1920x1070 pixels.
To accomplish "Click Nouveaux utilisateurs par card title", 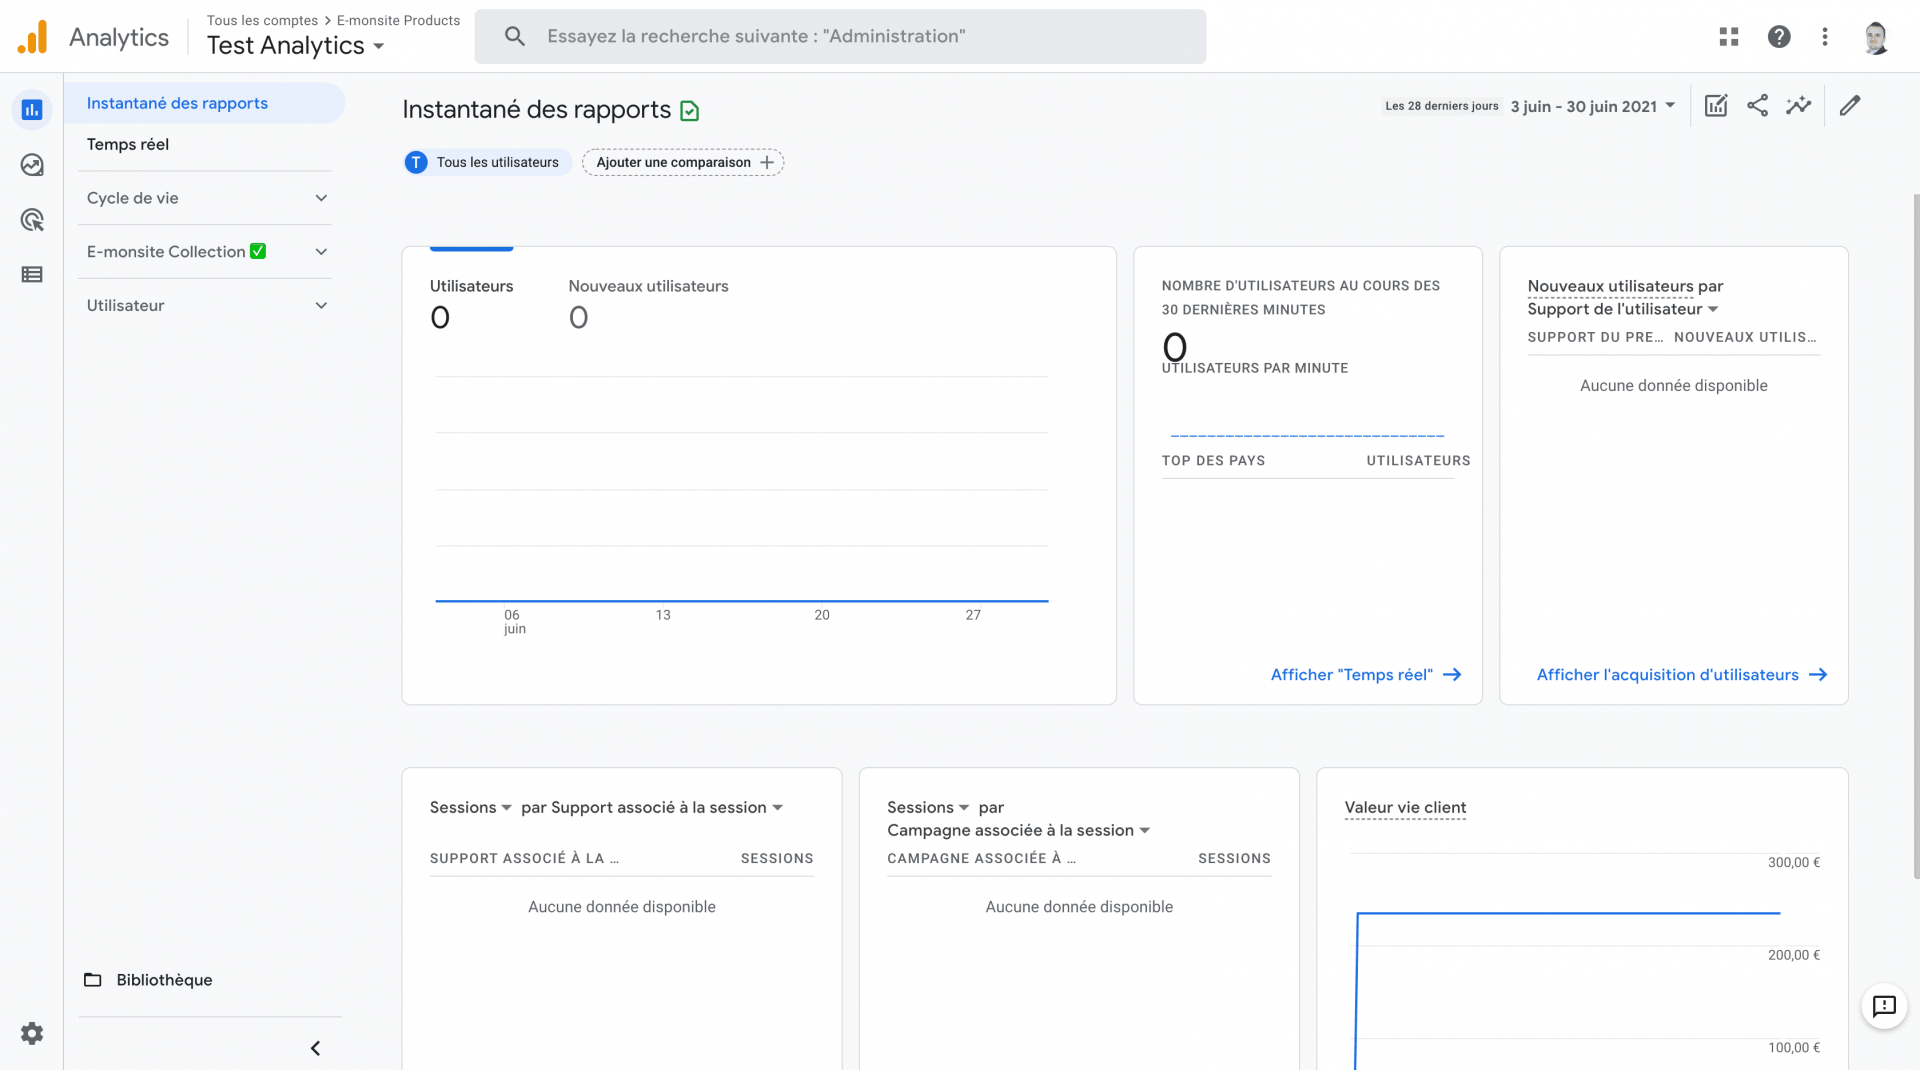I will [x=1625, y=286].
